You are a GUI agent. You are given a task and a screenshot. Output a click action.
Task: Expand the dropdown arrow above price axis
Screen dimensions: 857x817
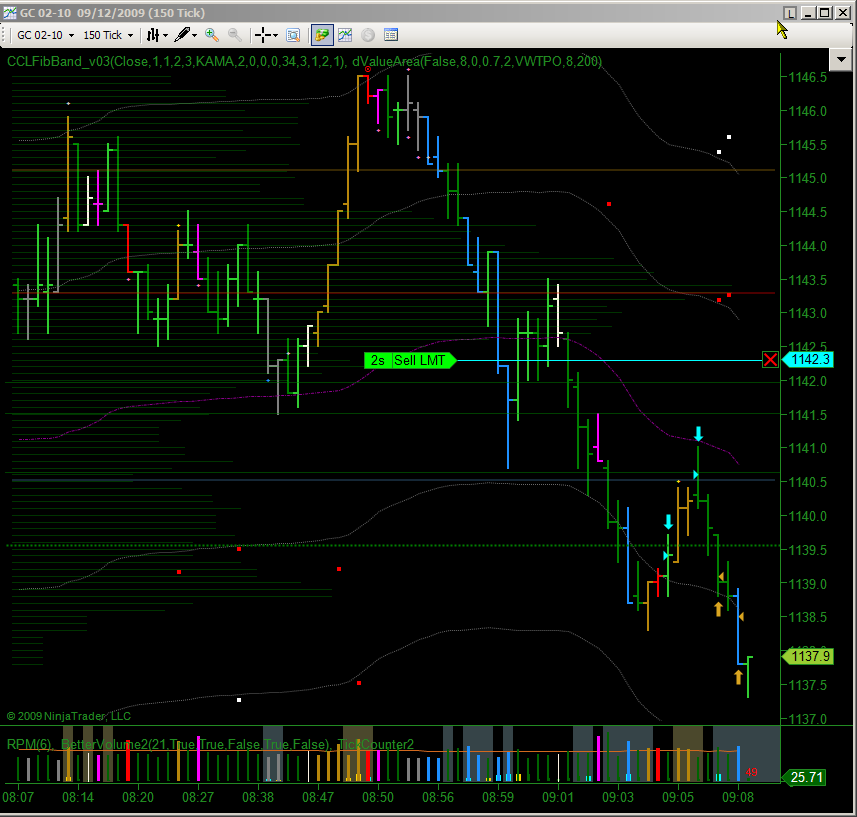click(x=841, y=60)
